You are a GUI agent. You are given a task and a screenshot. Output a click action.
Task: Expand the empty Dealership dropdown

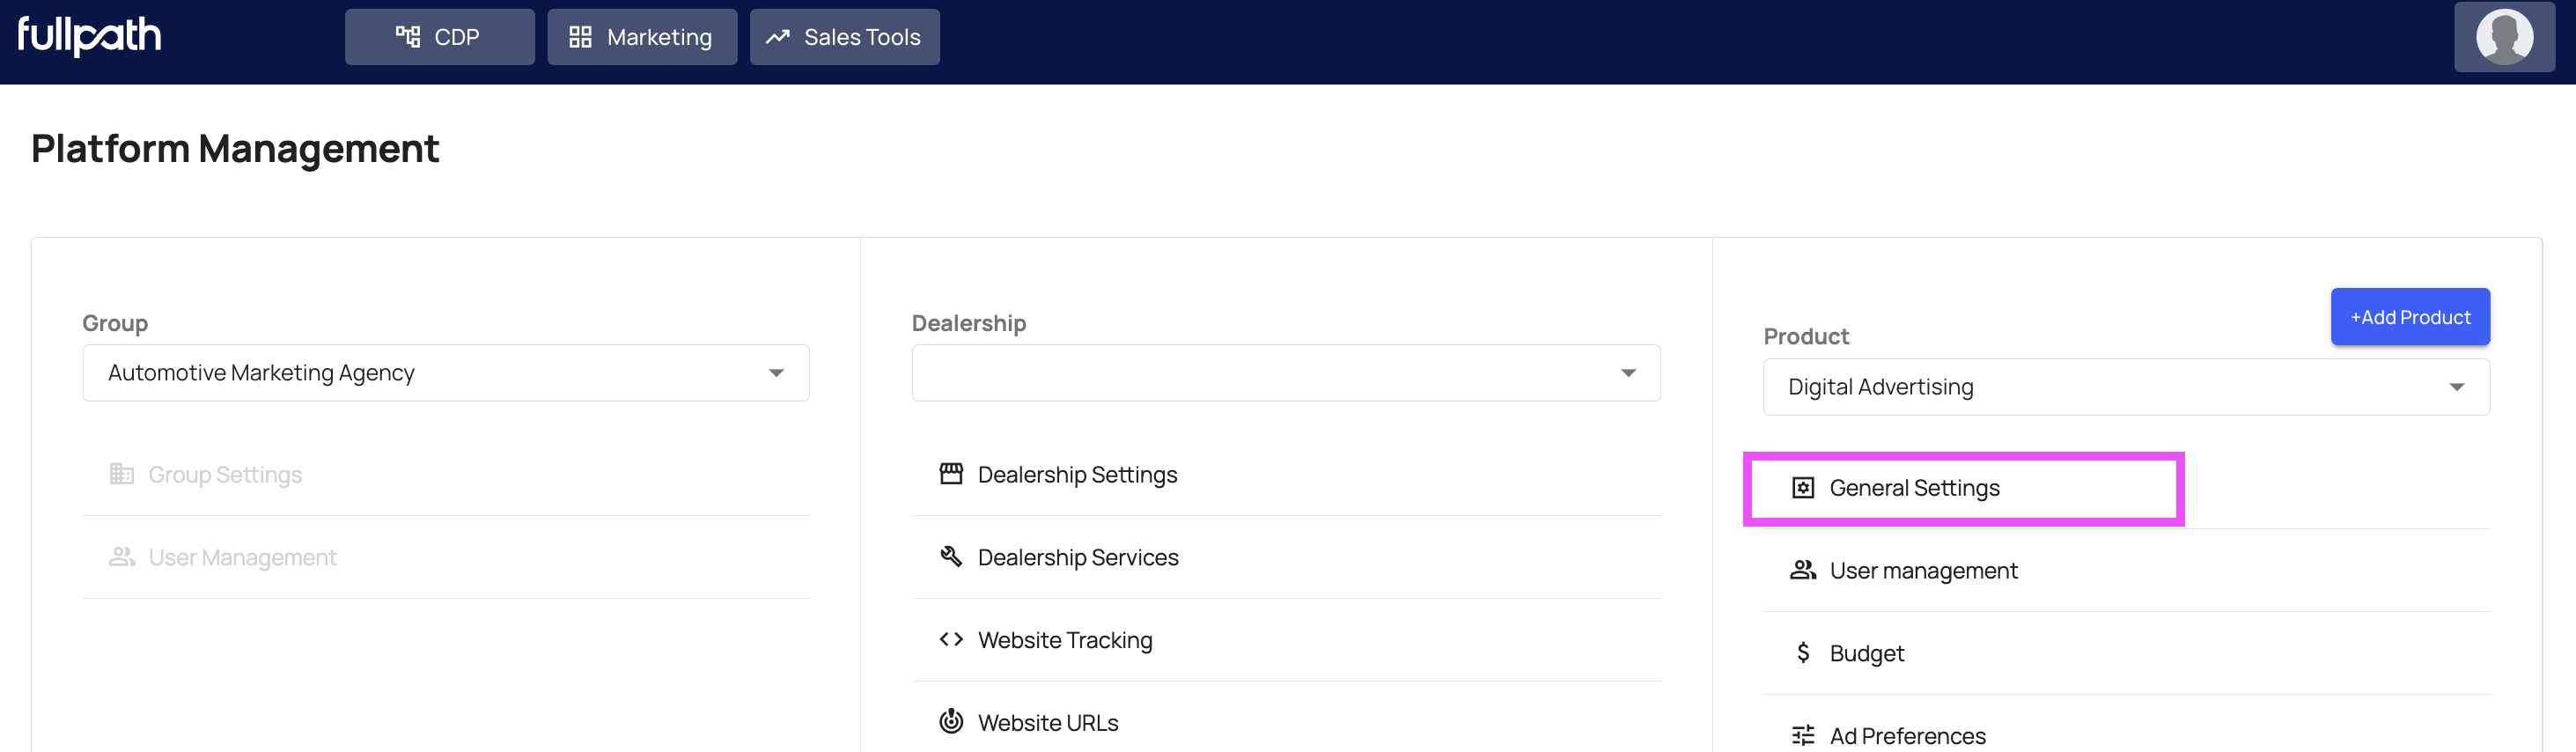(x=1627, y=373)
